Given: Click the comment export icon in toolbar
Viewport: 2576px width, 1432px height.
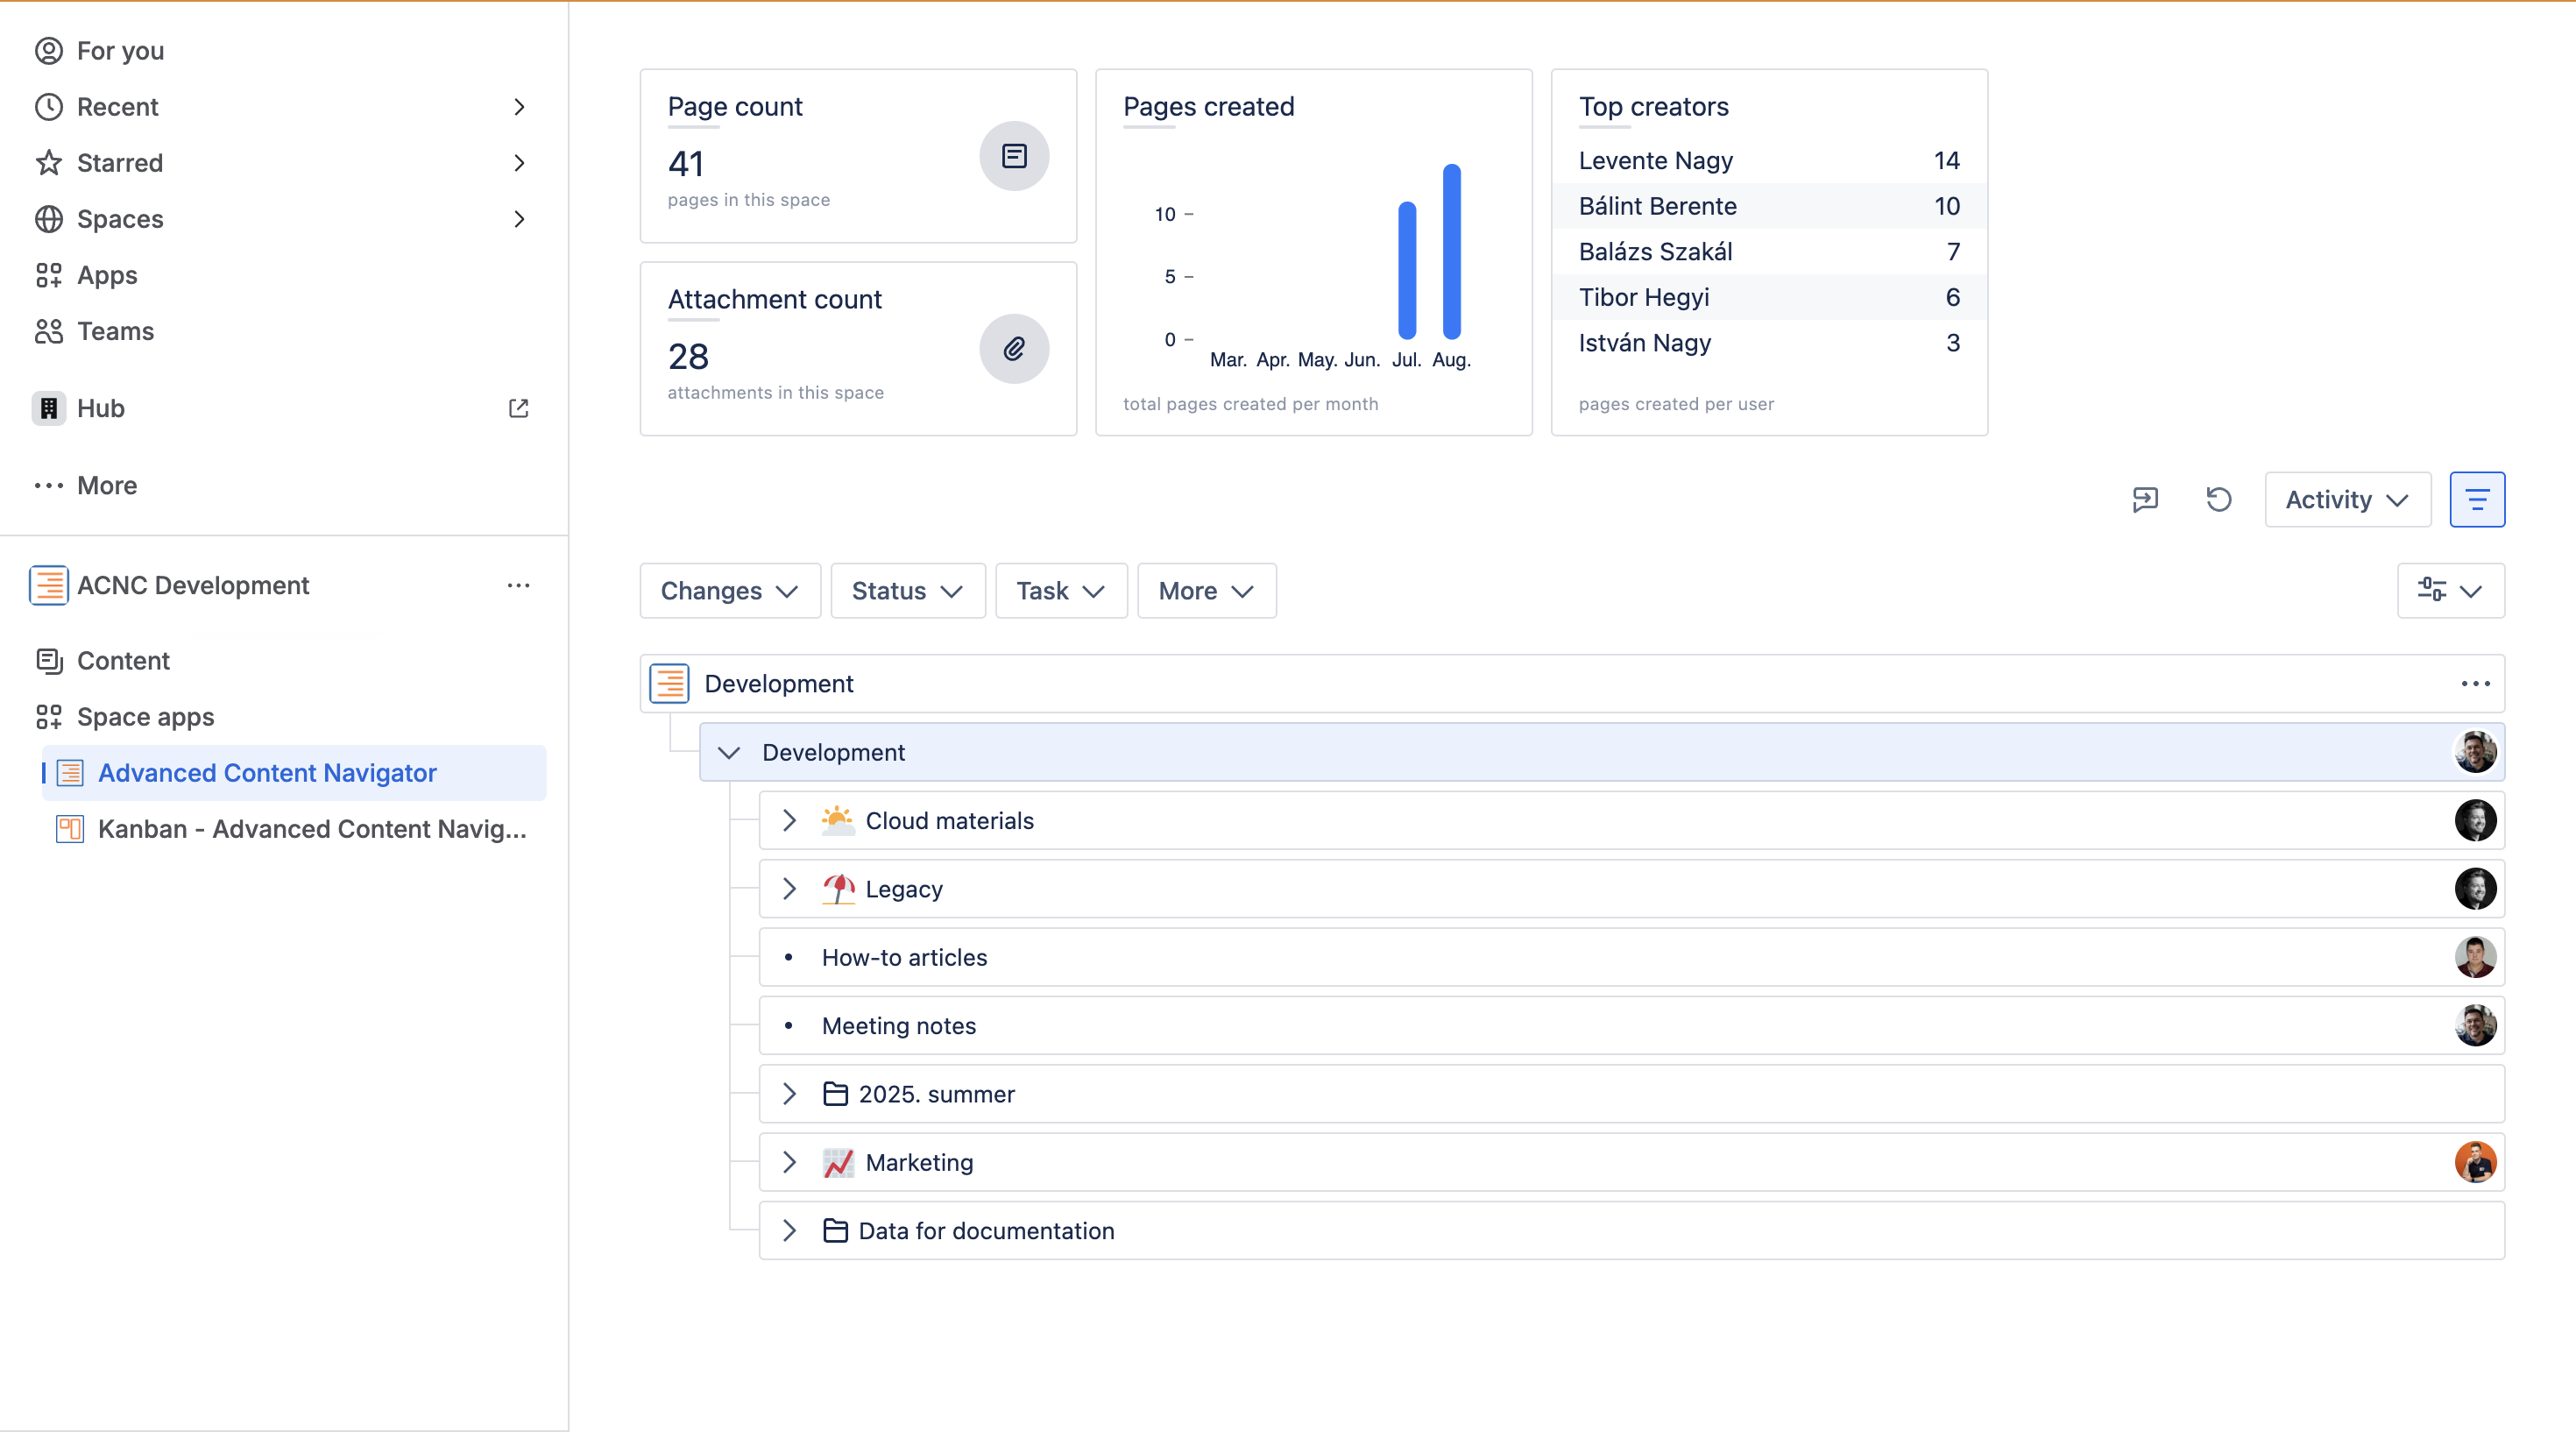Looking at the screenshot, I should pyautogui.click(x=2145, y=499).
